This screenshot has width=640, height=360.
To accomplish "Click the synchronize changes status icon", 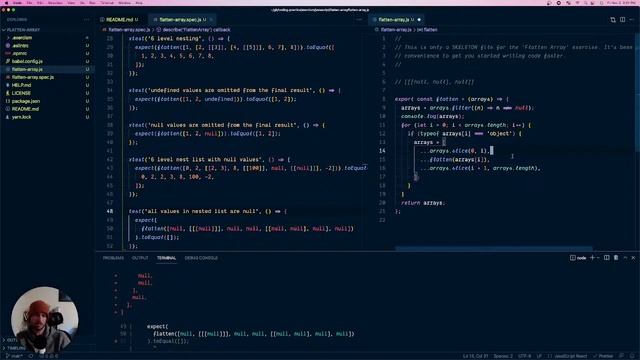I will pos(31,356).
